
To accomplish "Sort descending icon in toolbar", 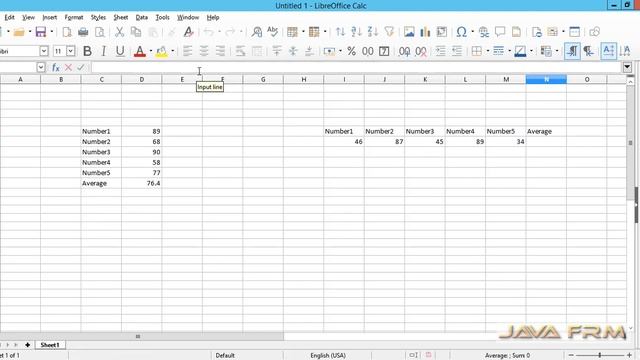I will [373, 32].
